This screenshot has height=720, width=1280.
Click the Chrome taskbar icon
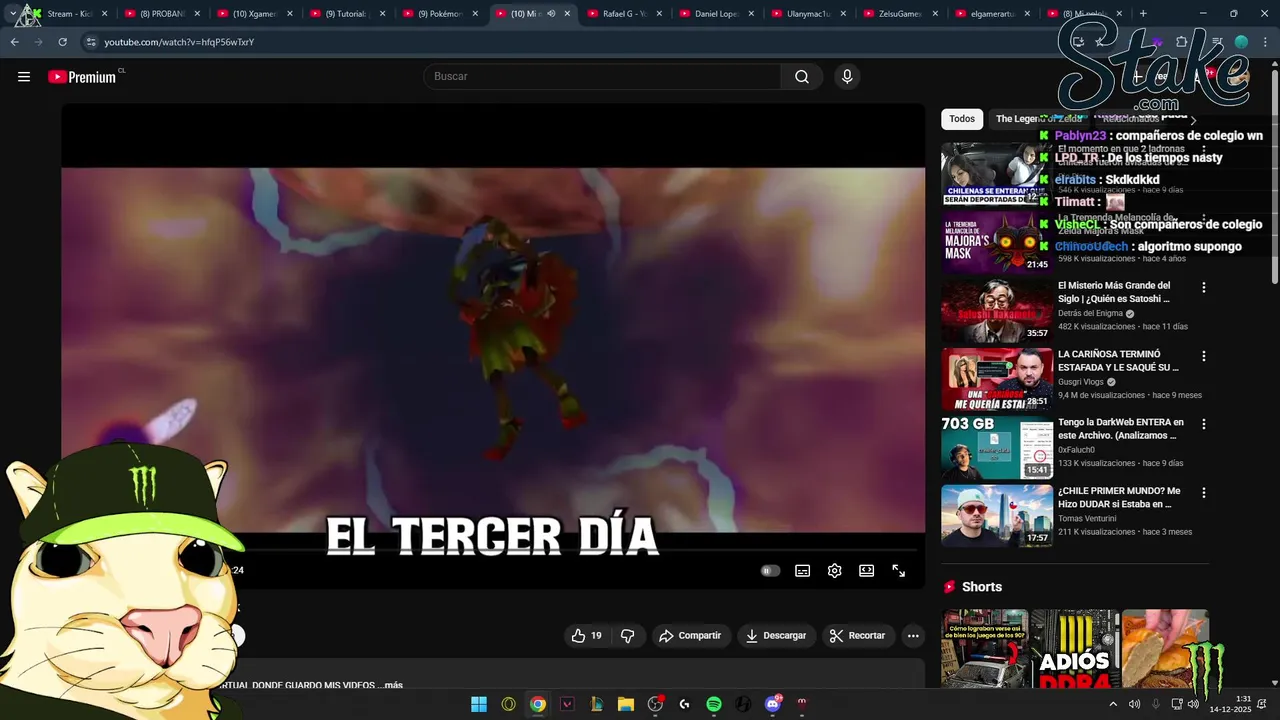538,704
